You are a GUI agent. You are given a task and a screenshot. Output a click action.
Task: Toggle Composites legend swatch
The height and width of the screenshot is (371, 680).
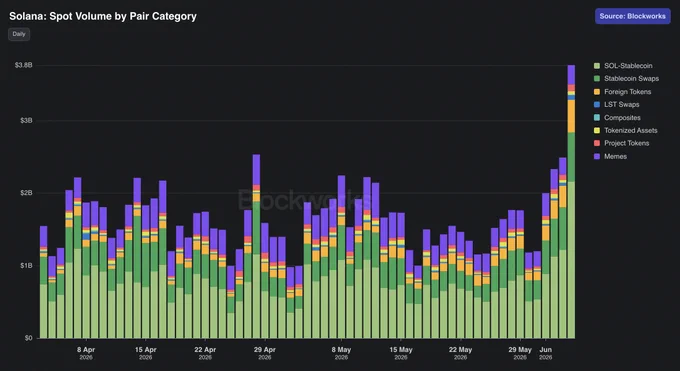coord(597,118)
